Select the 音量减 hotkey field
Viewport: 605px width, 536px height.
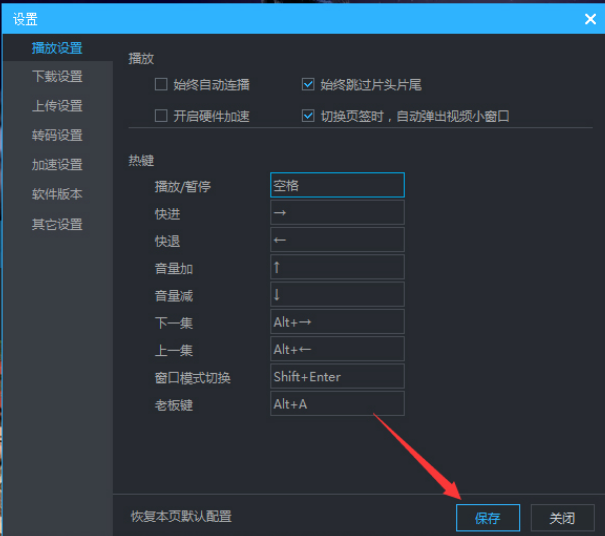pos(337,294)
